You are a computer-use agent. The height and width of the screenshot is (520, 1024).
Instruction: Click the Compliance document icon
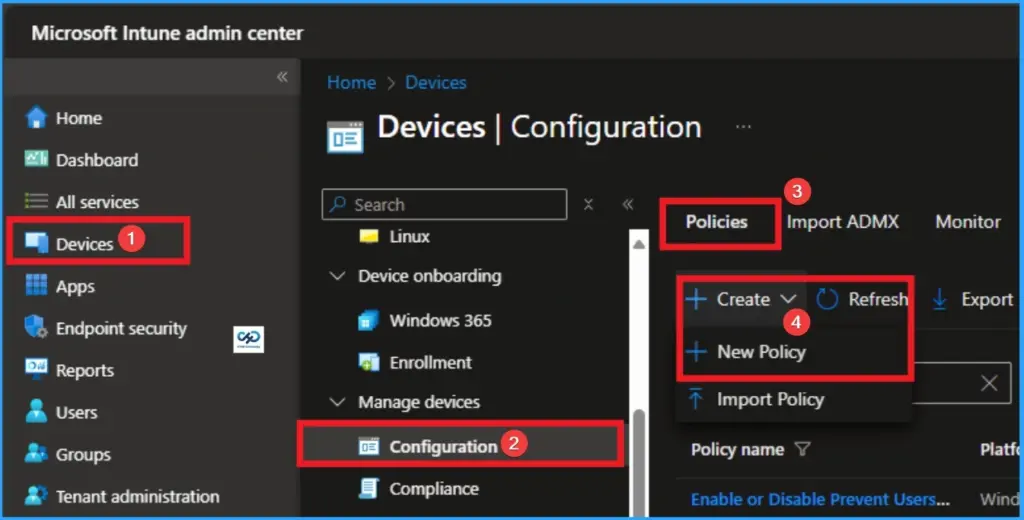(369, 488)
